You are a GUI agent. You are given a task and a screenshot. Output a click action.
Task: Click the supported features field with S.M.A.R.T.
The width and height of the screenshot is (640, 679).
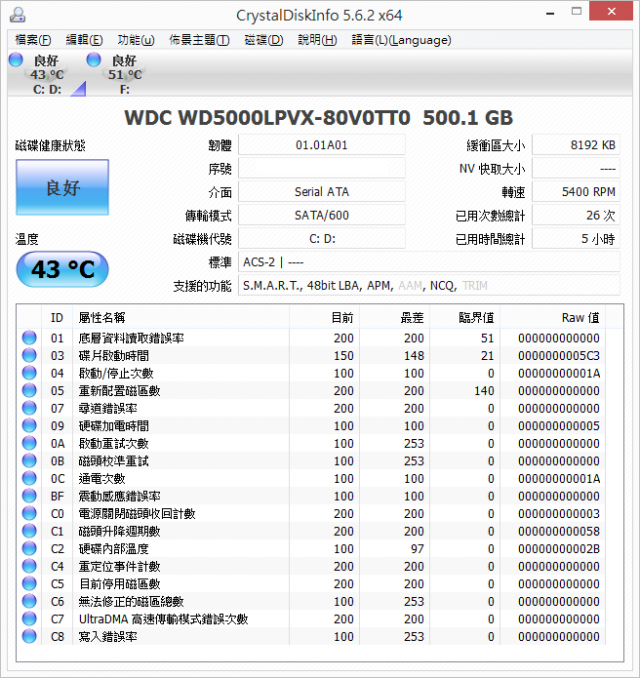[429, 285]
